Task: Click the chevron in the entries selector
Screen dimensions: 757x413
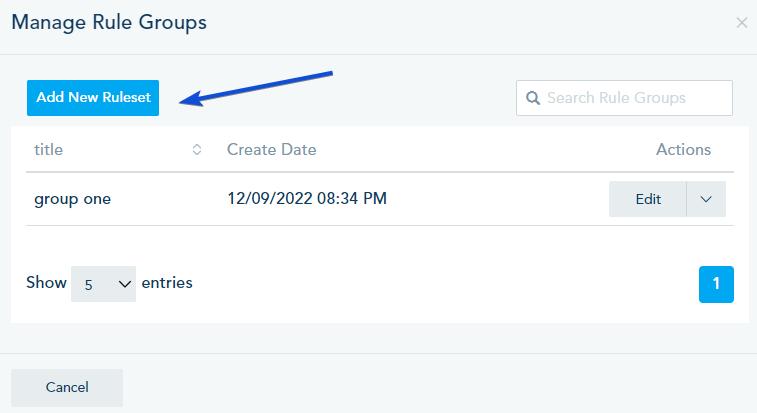Action: pyautogui.click(x=125, y=284)
